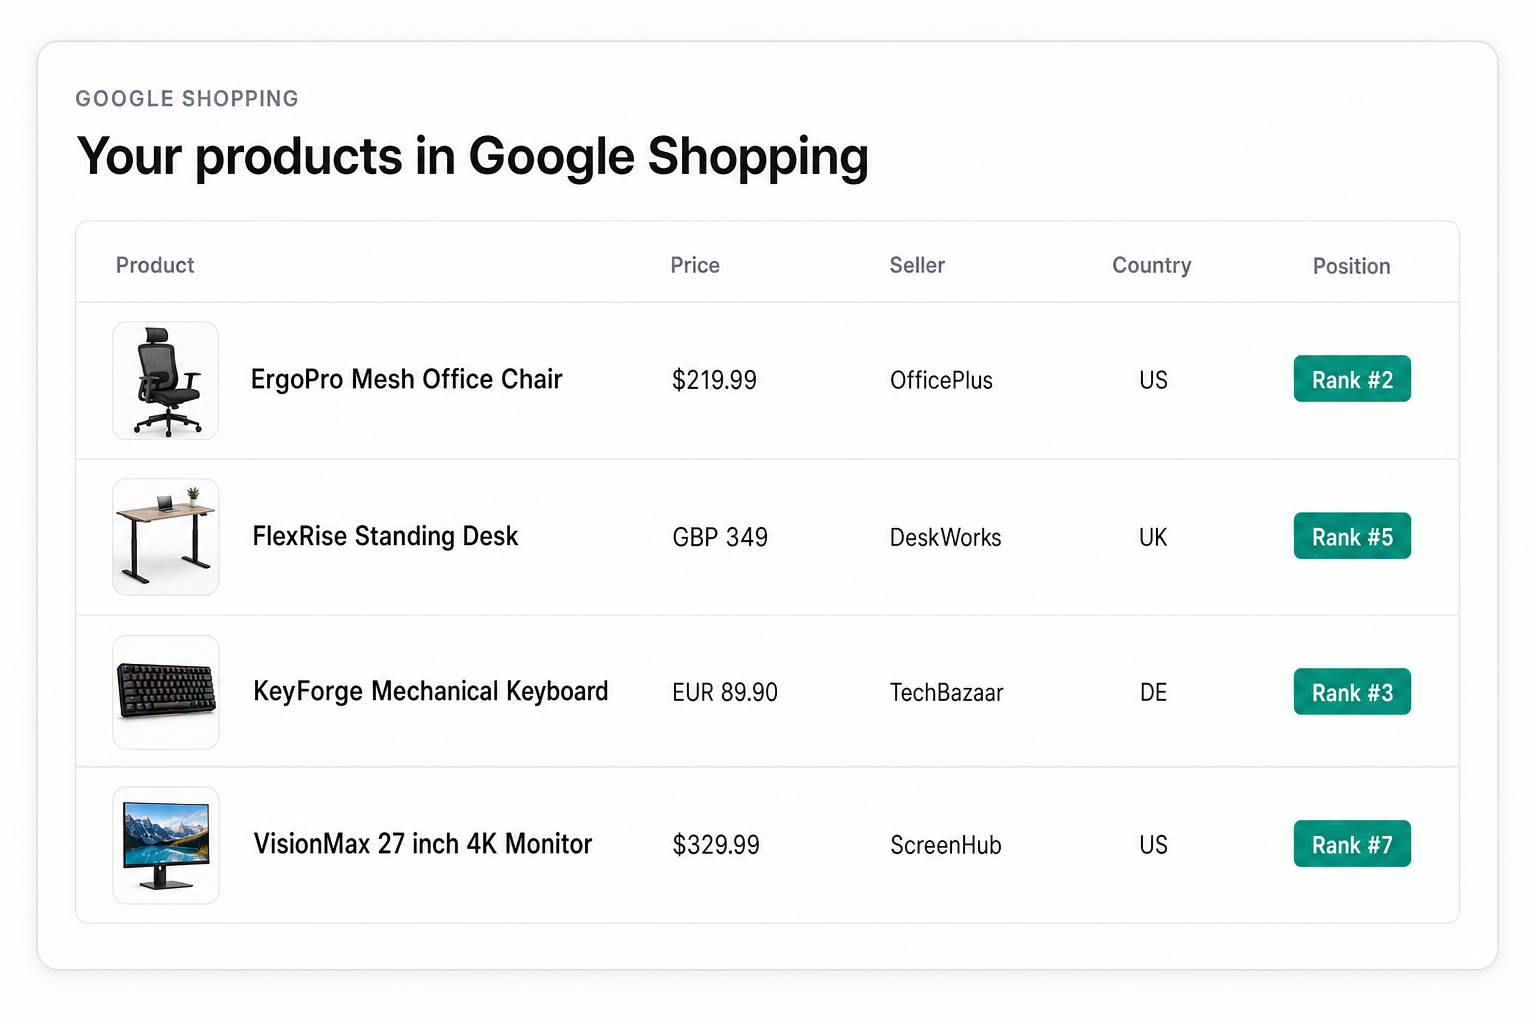The width and height of the screenshot is (1536, 1024).
Task: Click the Rank #3 badge
Action: click(1352, 692)
